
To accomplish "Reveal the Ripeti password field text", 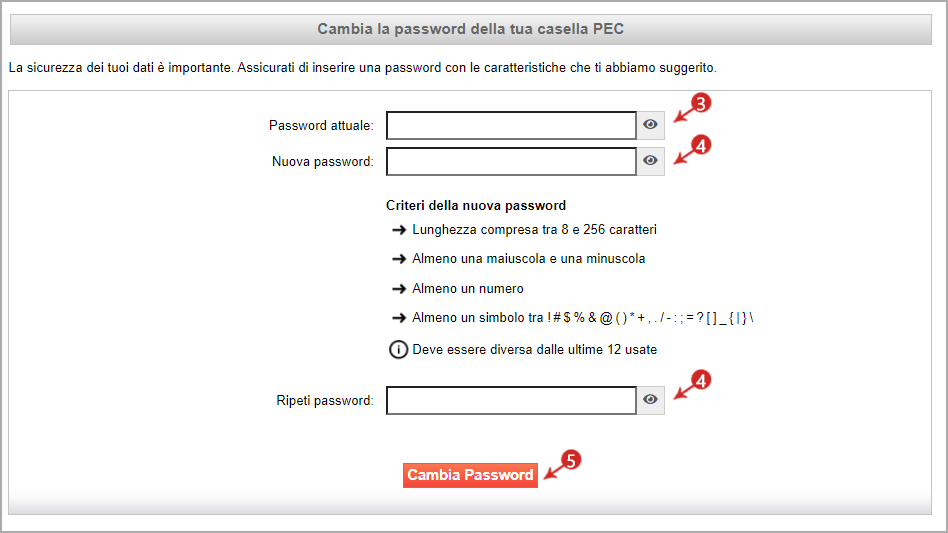I will pyautogui.click(x=650, y=400).
